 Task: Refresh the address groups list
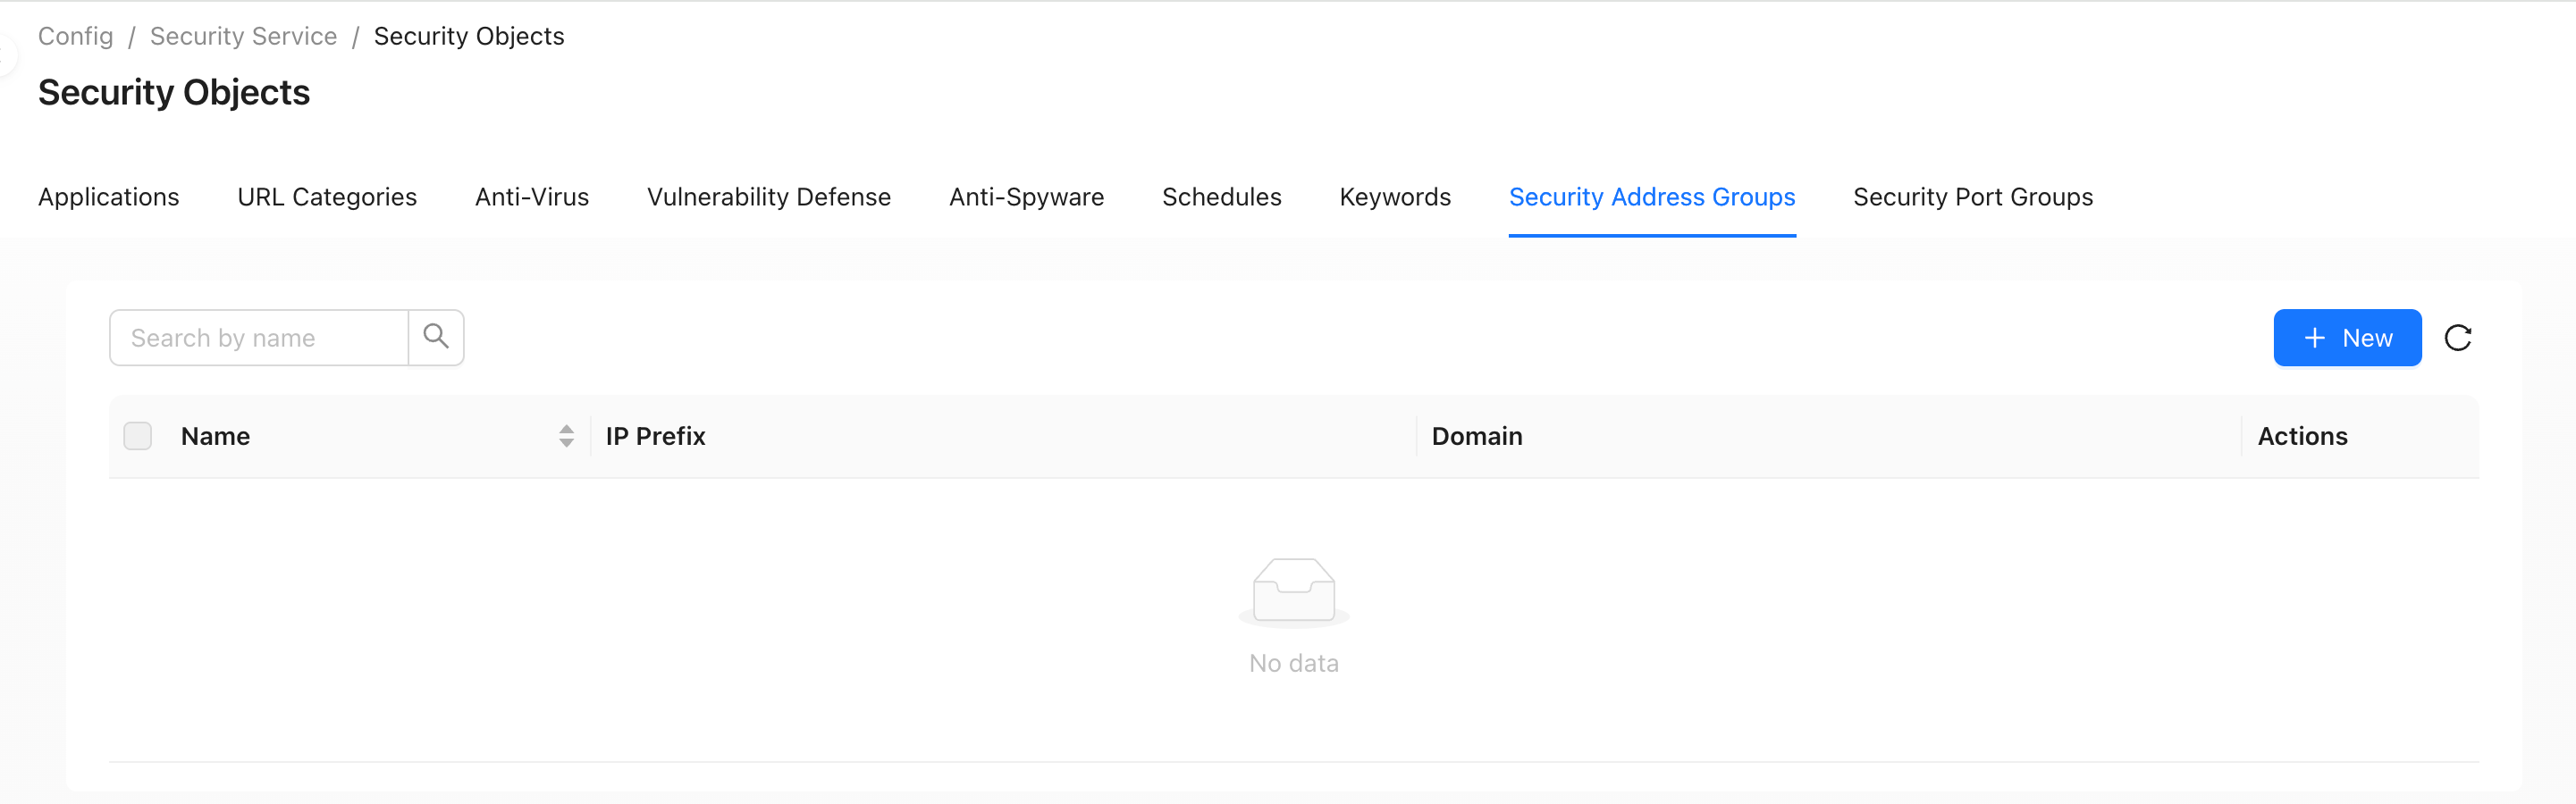2458,338
